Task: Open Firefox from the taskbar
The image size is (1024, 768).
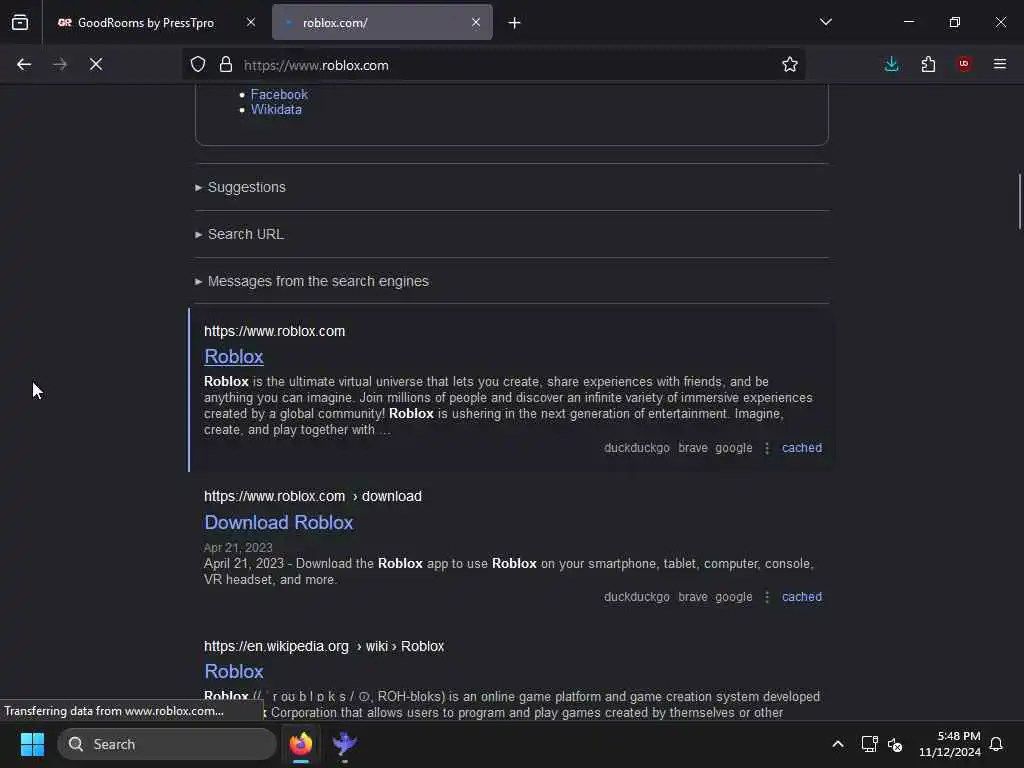Action: 301,744
